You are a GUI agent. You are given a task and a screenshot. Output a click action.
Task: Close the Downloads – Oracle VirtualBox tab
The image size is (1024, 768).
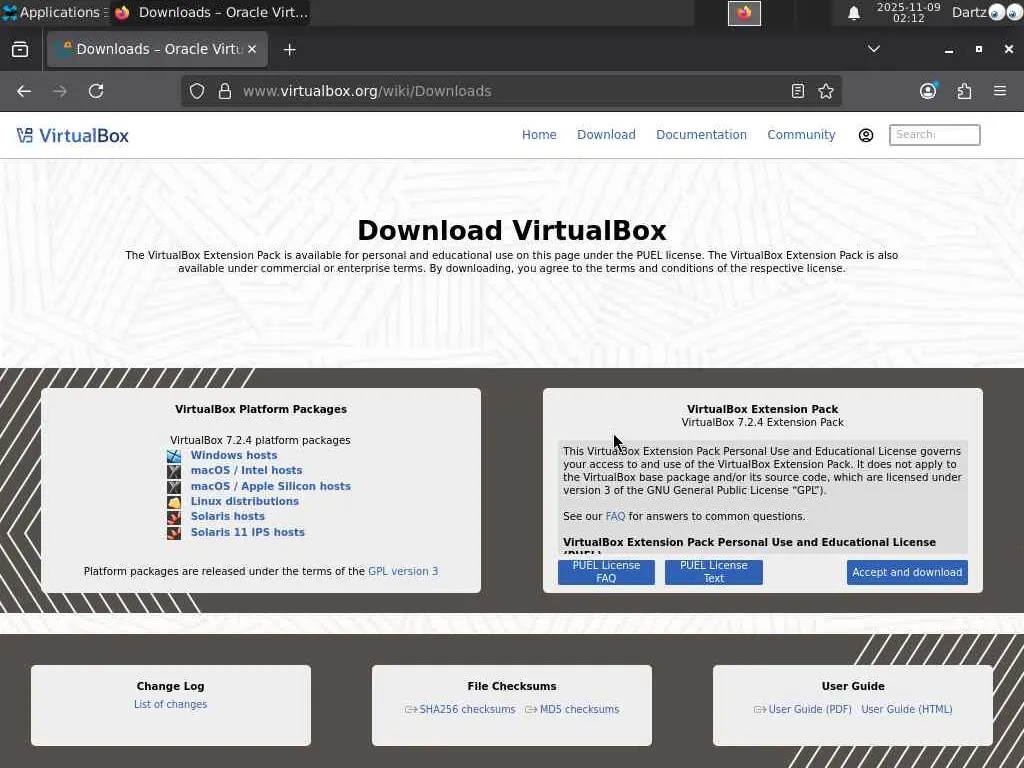pos(252,50)
